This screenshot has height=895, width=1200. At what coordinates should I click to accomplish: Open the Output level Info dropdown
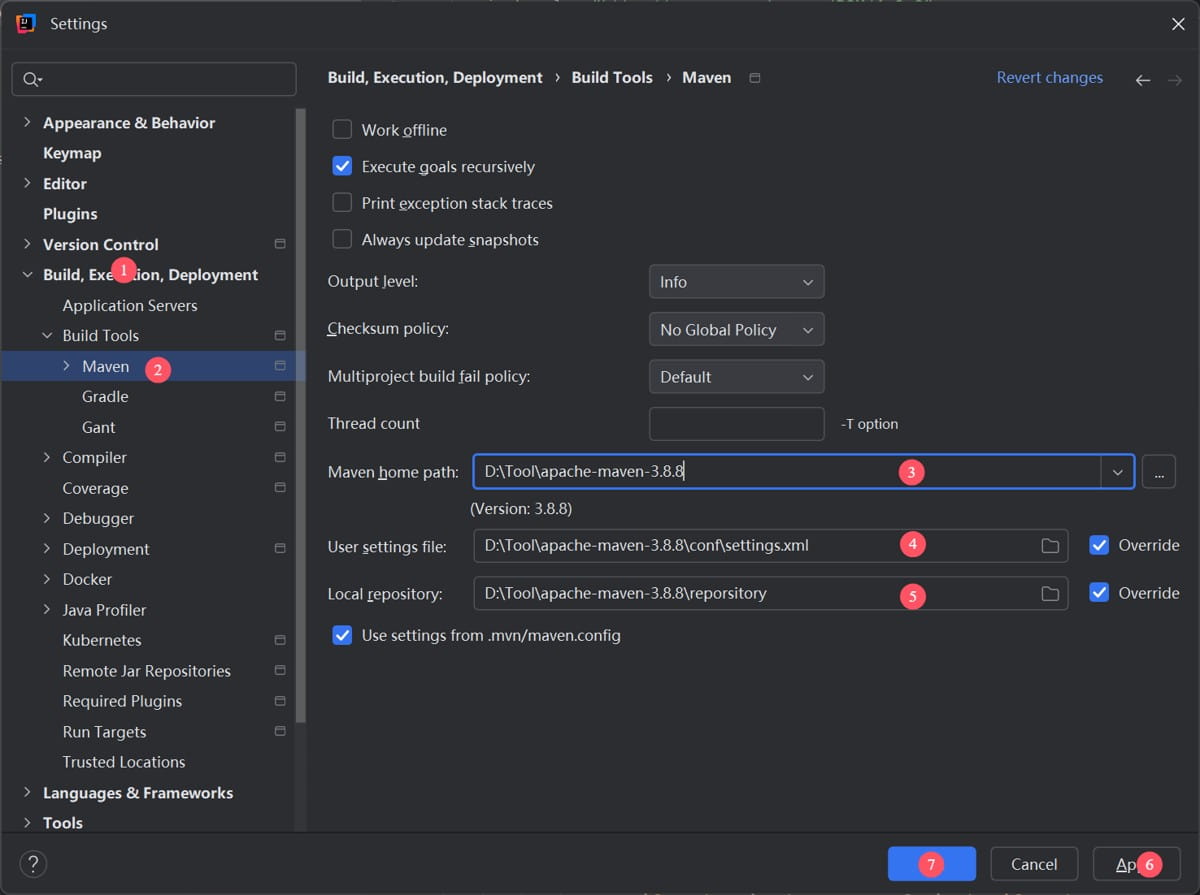[737, 282]
